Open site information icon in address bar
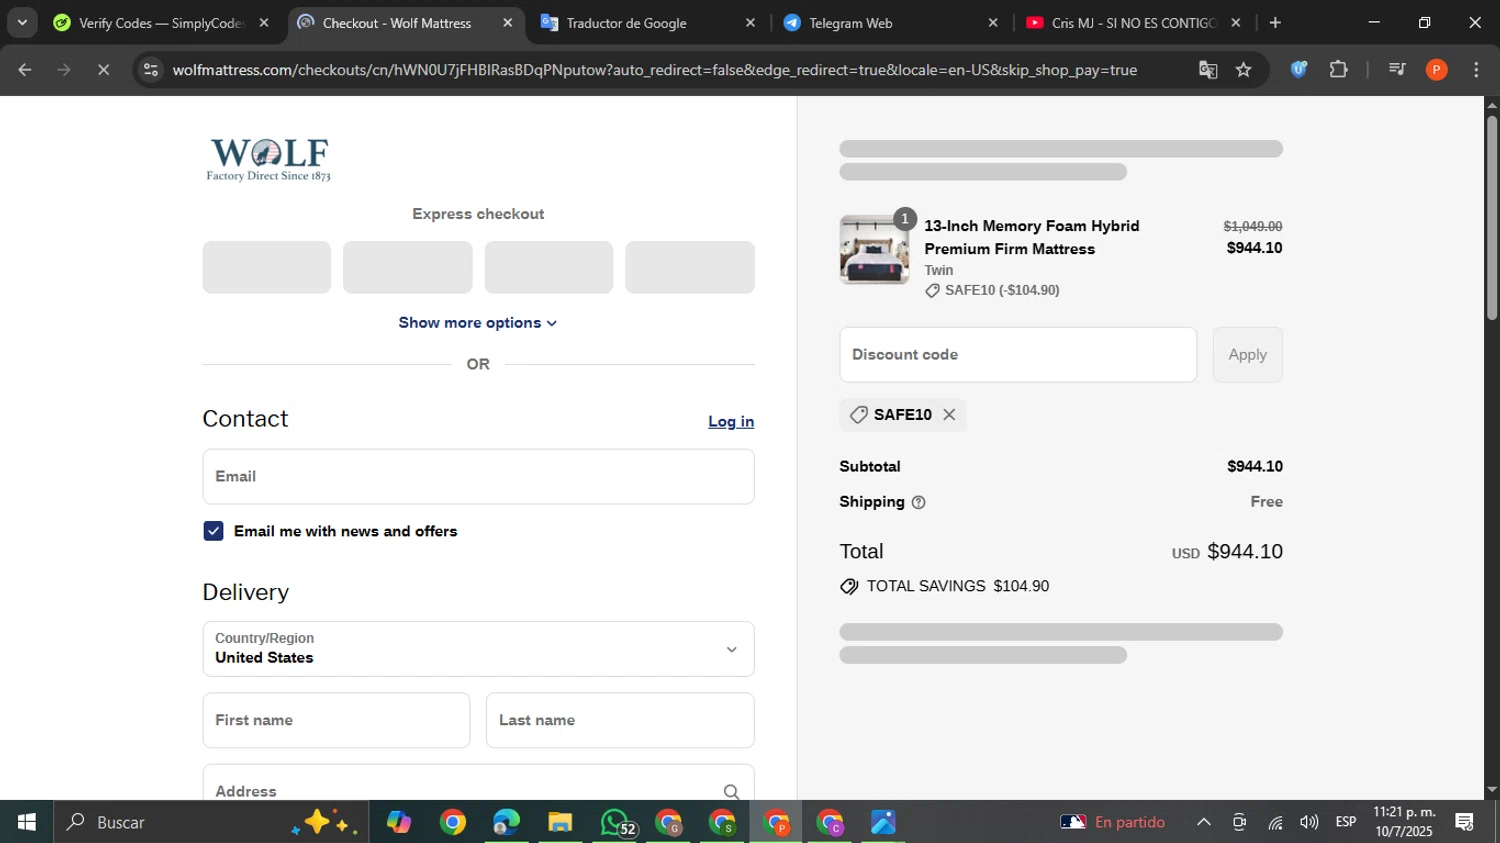Image resolution: width=1500 pixels, height=843 pixels. (x=151, y=69)
